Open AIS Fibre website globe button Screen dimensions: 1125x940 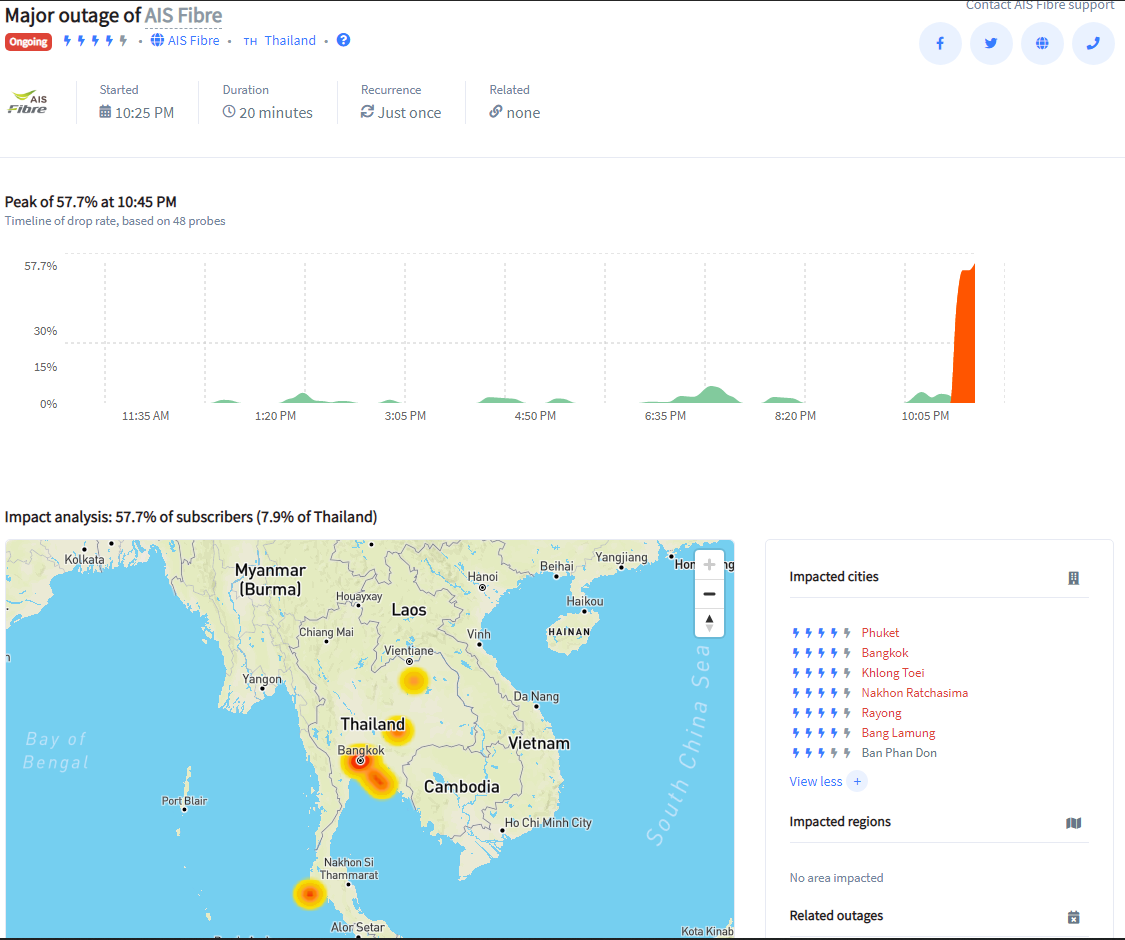coord(1042,43)
